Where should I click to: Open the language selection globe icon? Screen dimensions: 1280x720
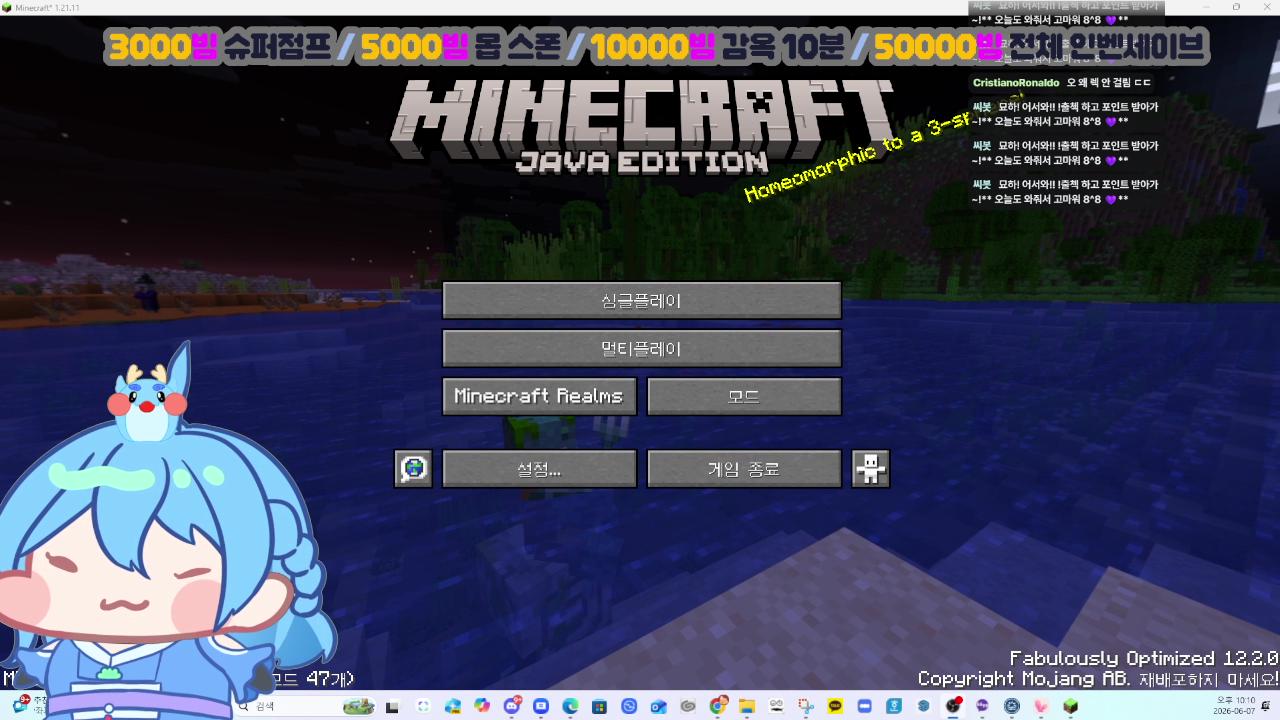pos(413,468)
